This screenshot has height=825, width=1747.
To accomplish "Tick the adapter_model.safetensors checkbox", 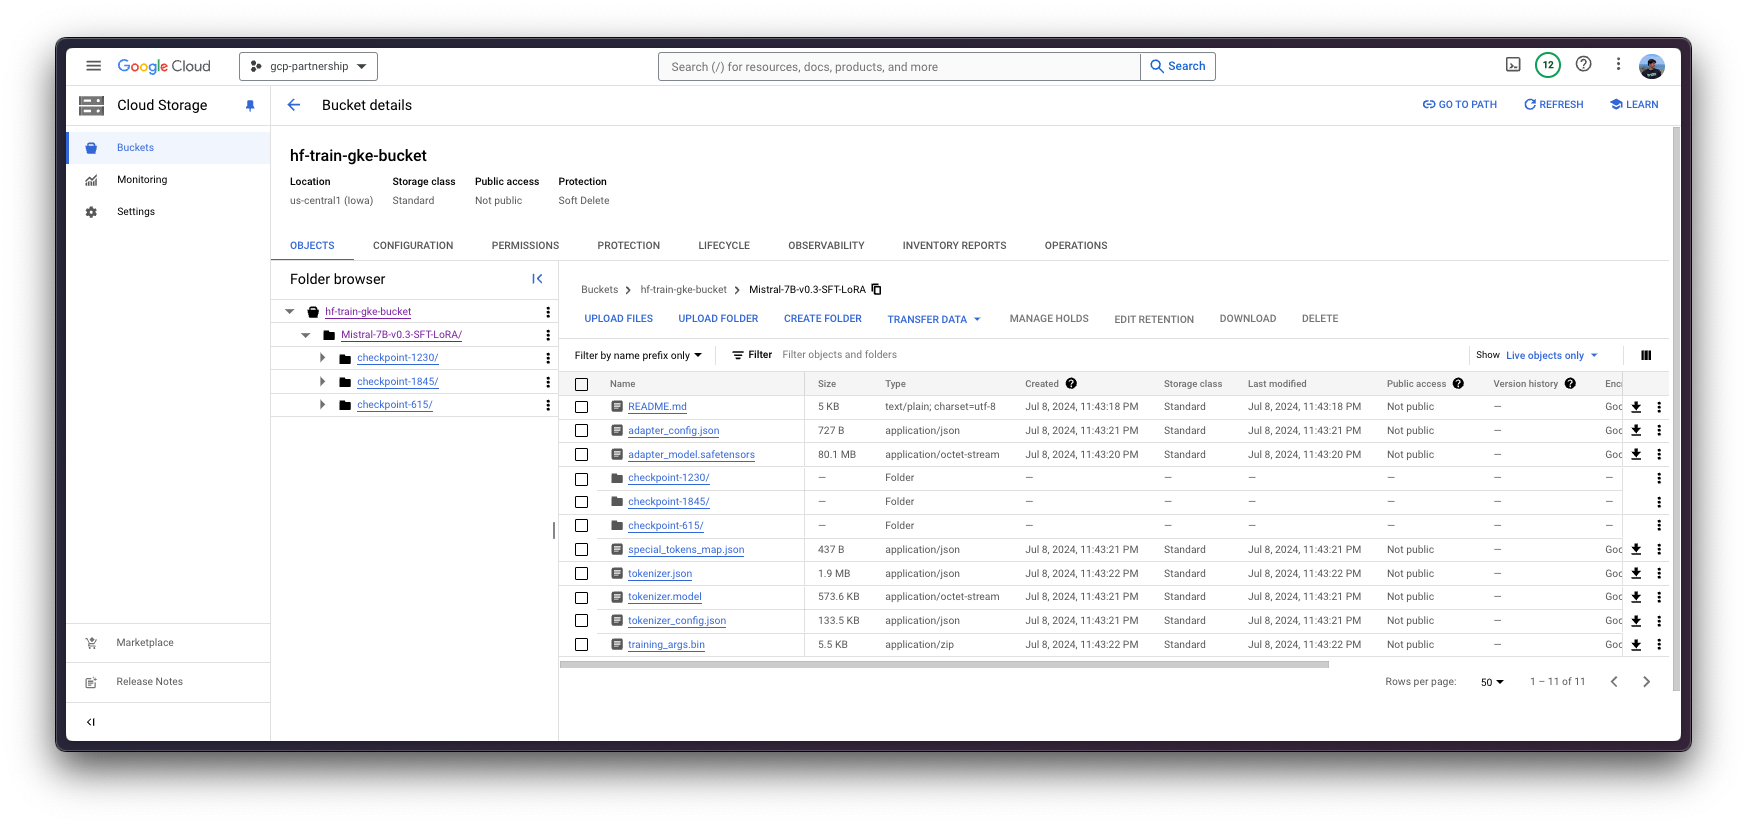I will point(581,455).
